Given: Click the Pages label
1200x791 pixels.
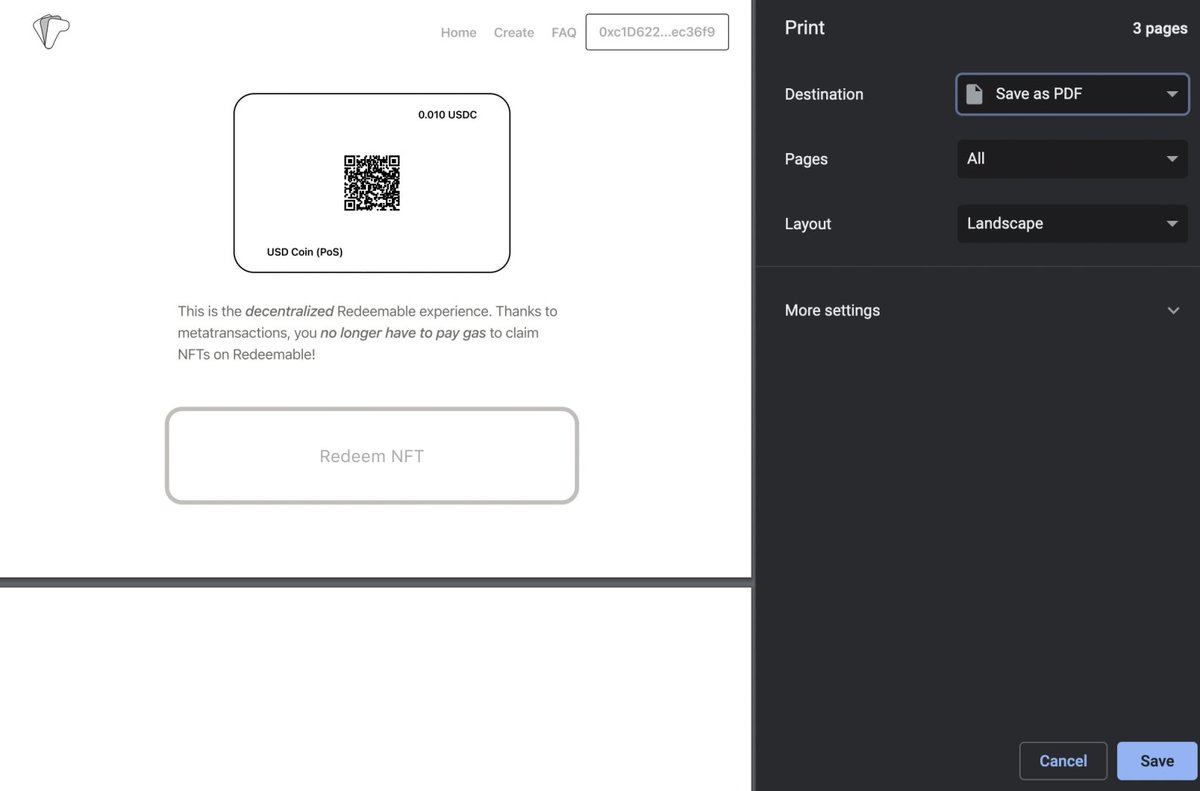Looking at the screenshot, I should click(806, 159).
